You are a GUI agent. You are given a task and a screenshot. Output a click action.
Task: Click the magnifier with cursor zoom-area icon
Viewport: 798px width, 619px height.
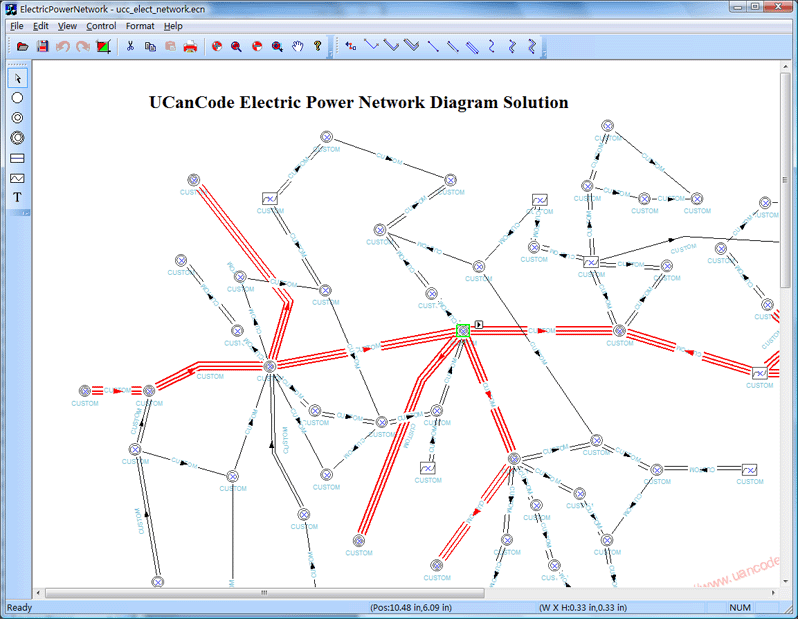pos(277,47)
